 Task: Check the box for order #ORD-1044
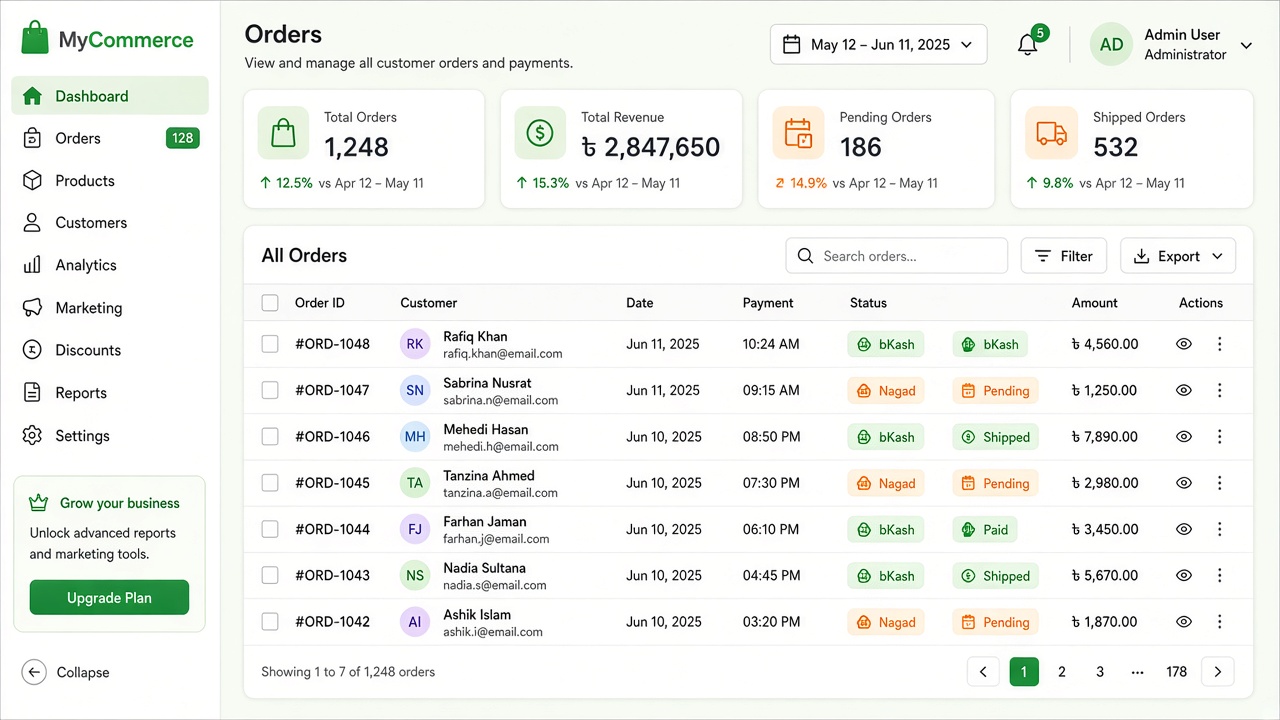[x=270, y=529]
